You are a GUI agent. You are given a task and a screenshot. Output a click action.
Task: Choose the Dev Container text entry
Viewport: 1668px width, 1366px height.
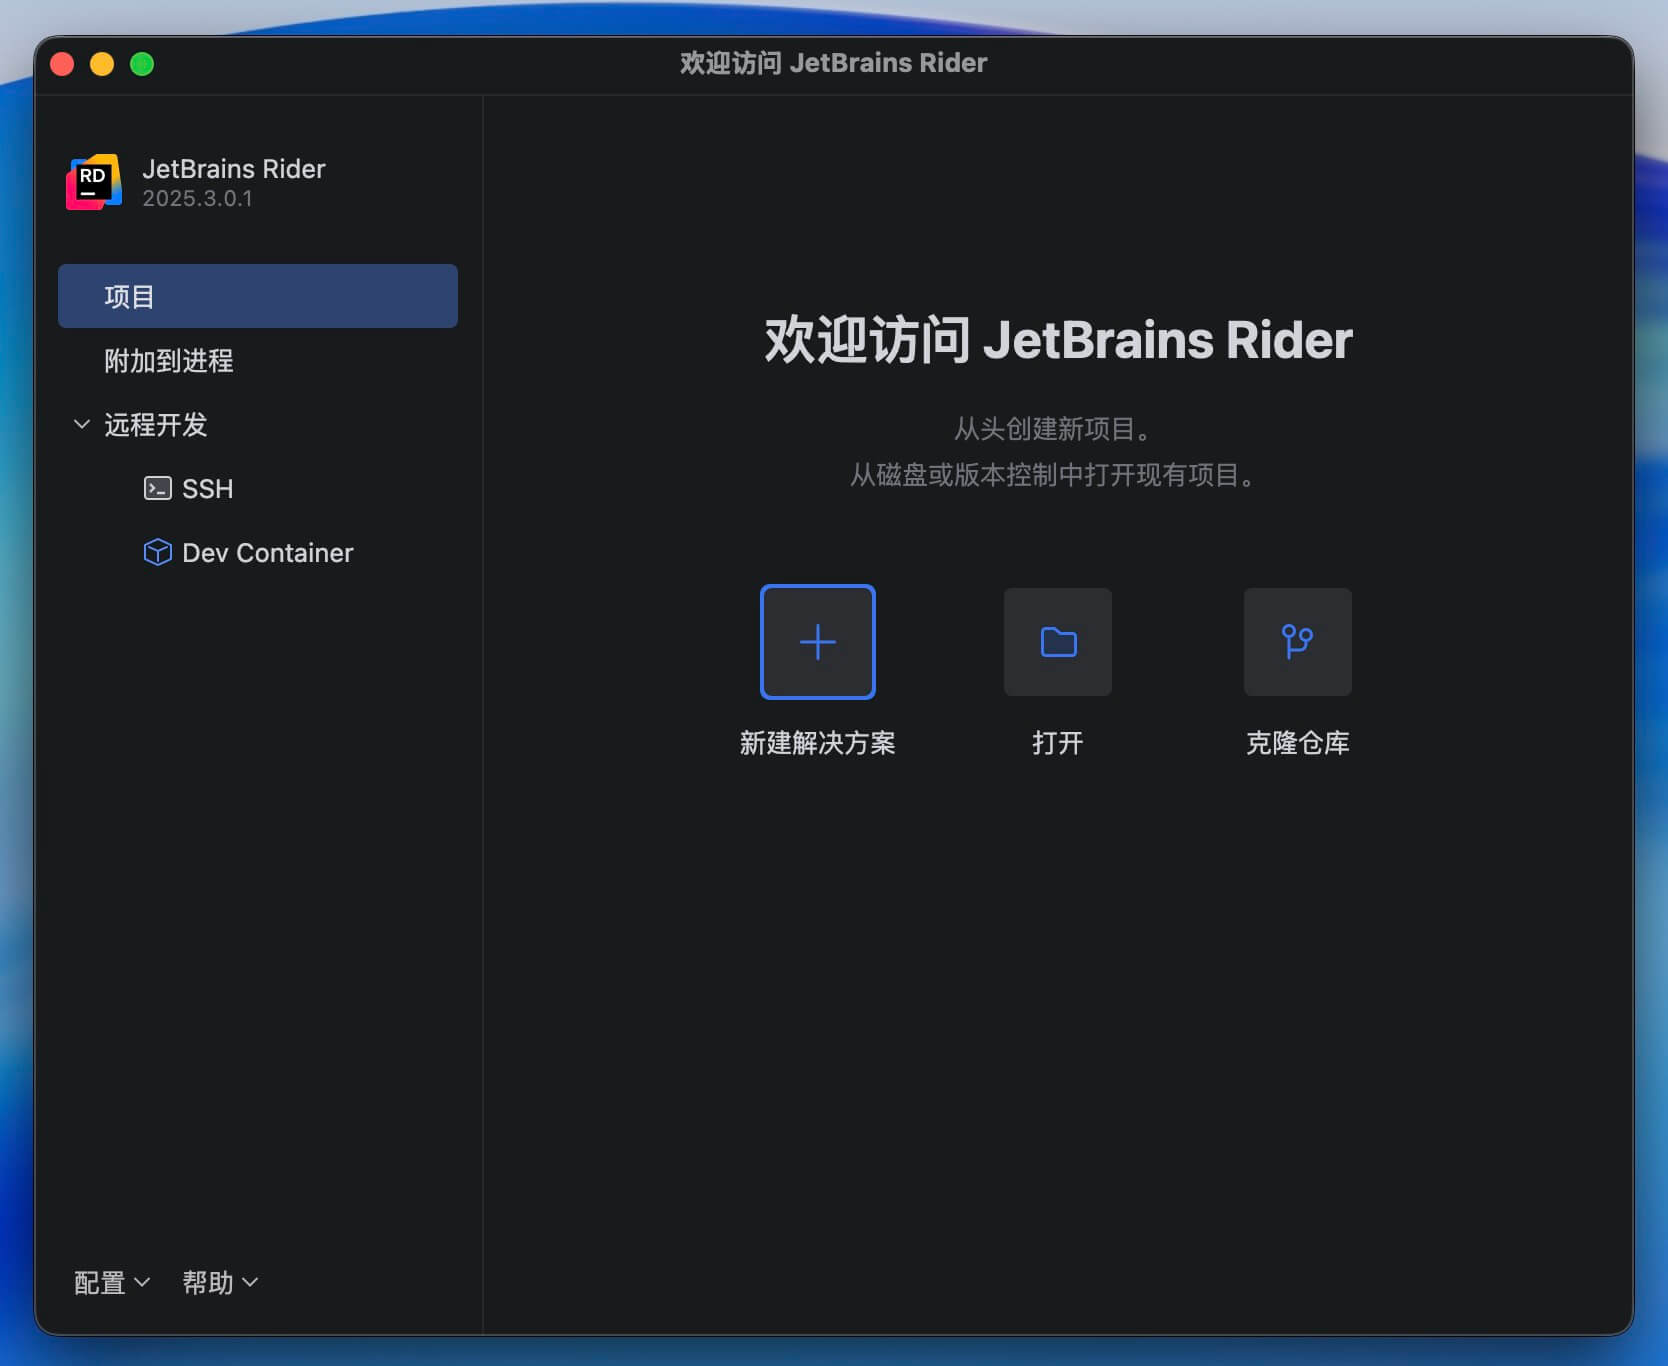[268, 552]
